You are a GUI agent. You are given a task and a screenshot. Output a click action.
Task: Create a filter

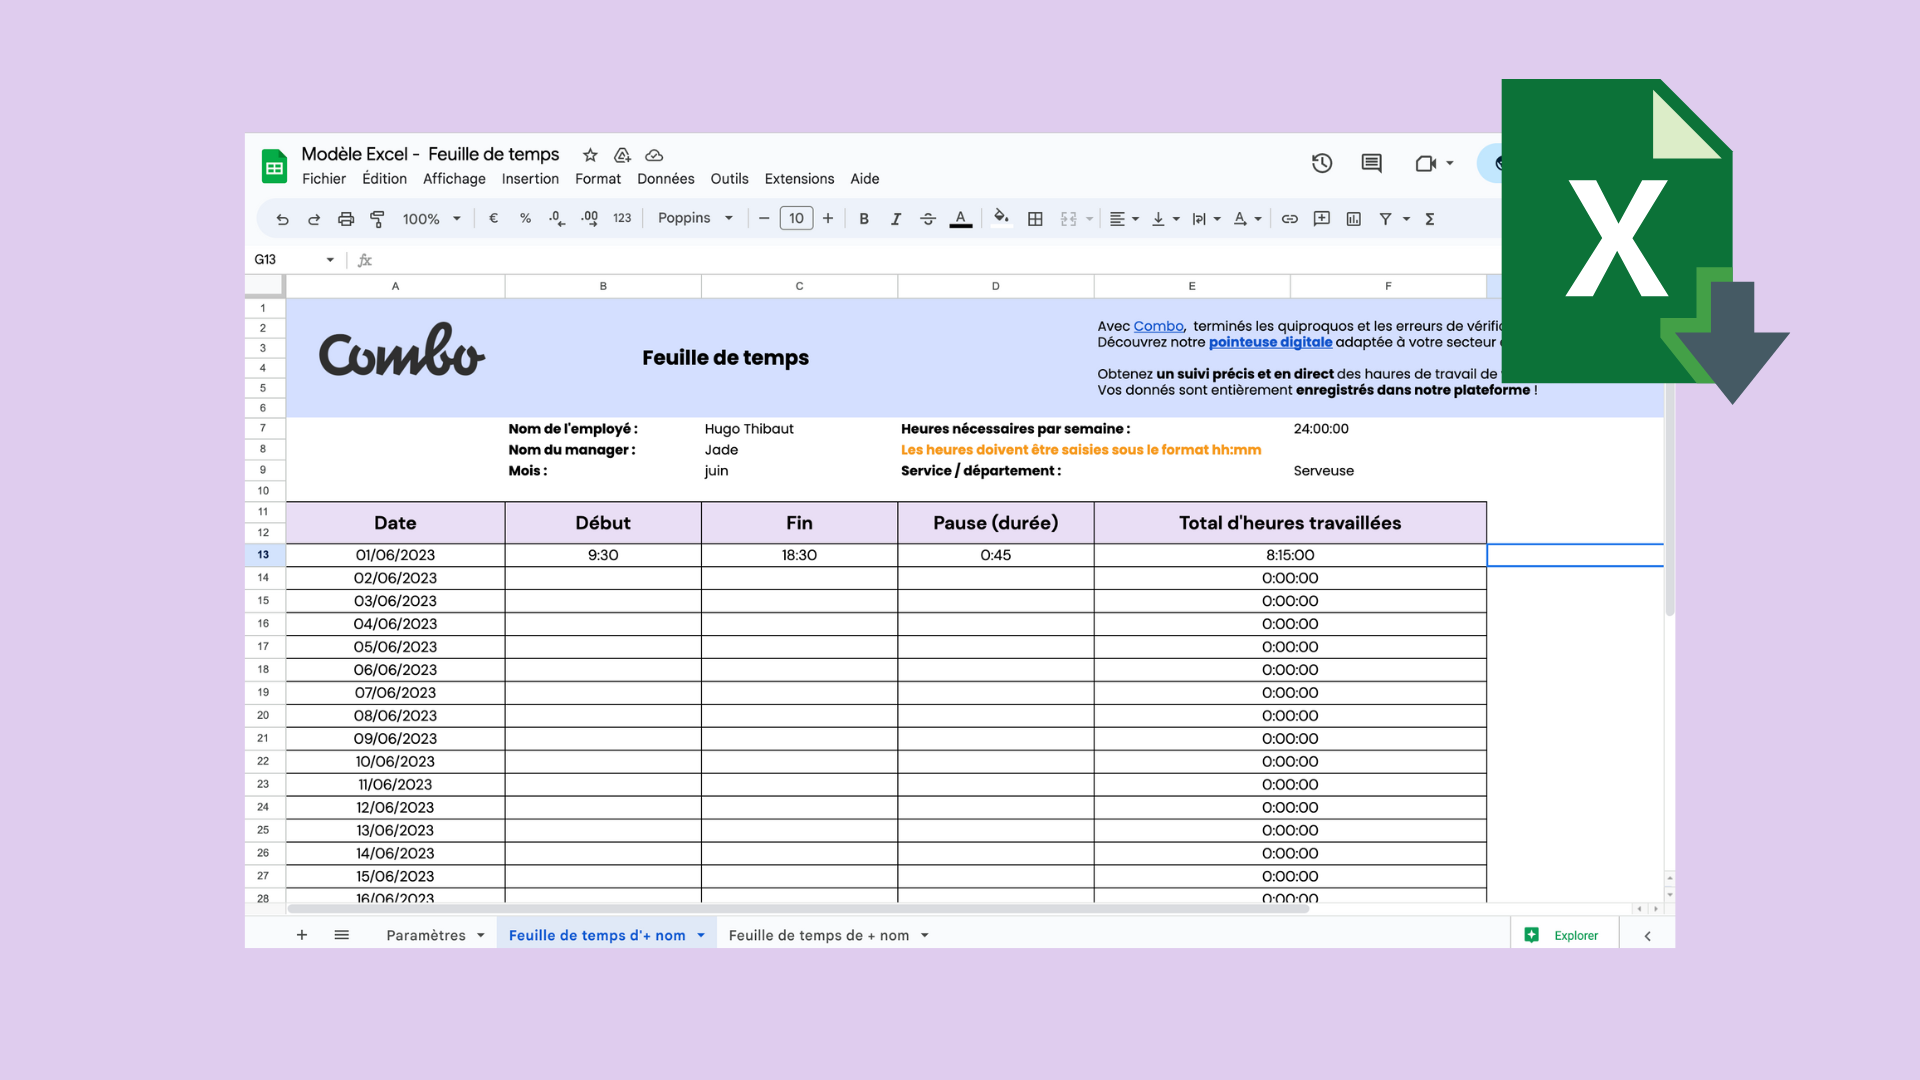point(1385,218)
